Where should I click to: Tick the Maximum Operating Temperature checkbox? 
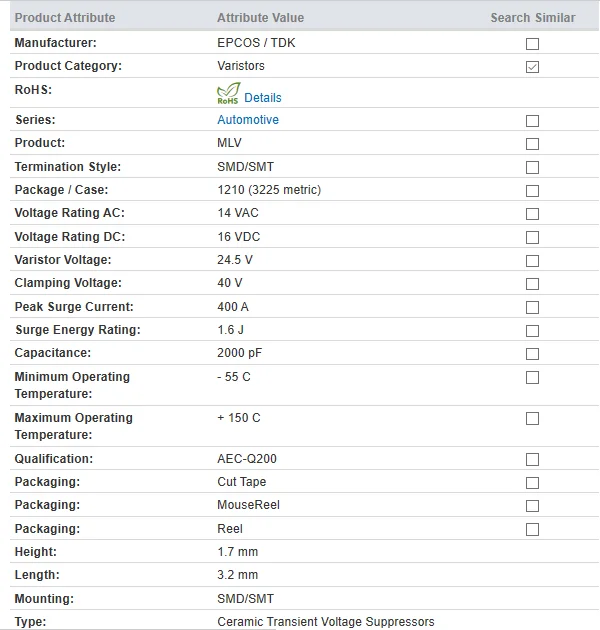pyautogui.click(x=532, y=418)
